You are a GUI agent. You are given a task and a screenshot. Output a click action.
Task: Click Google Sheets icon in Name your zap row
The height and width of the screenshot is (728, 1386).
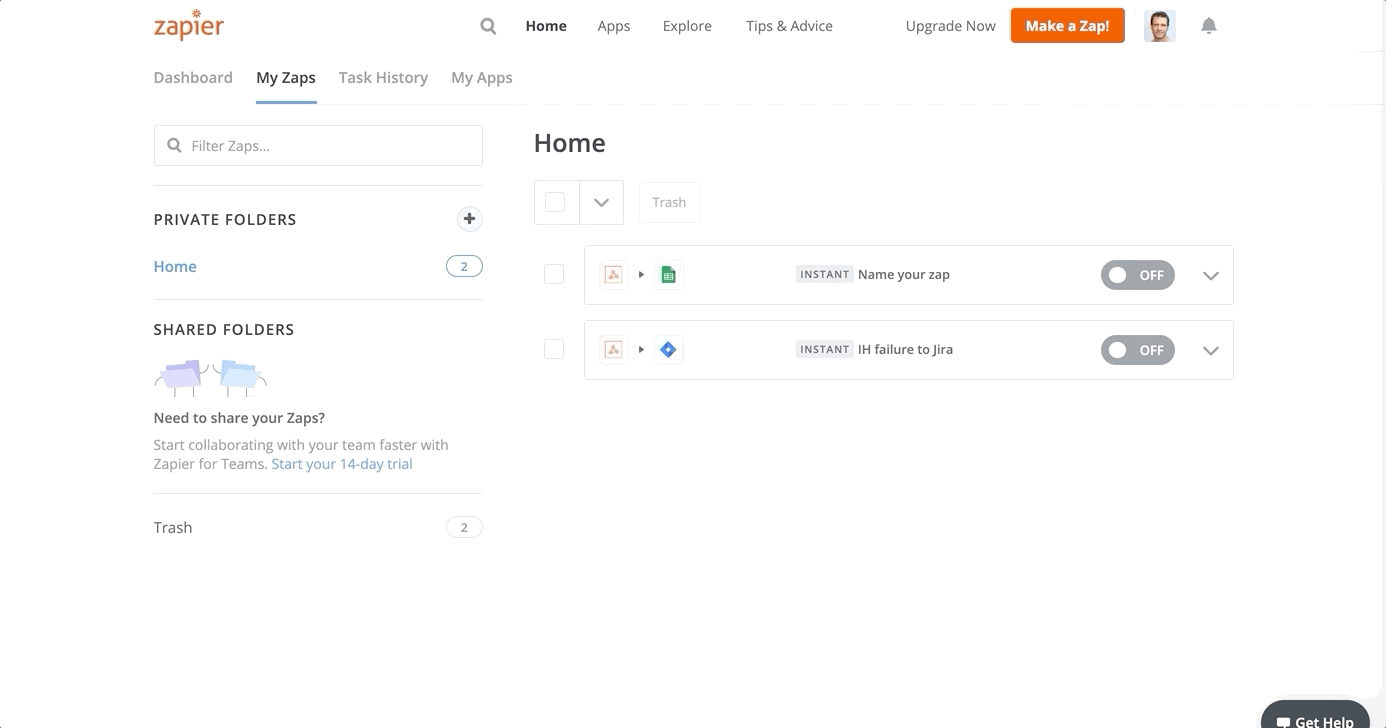coord(669,275)
